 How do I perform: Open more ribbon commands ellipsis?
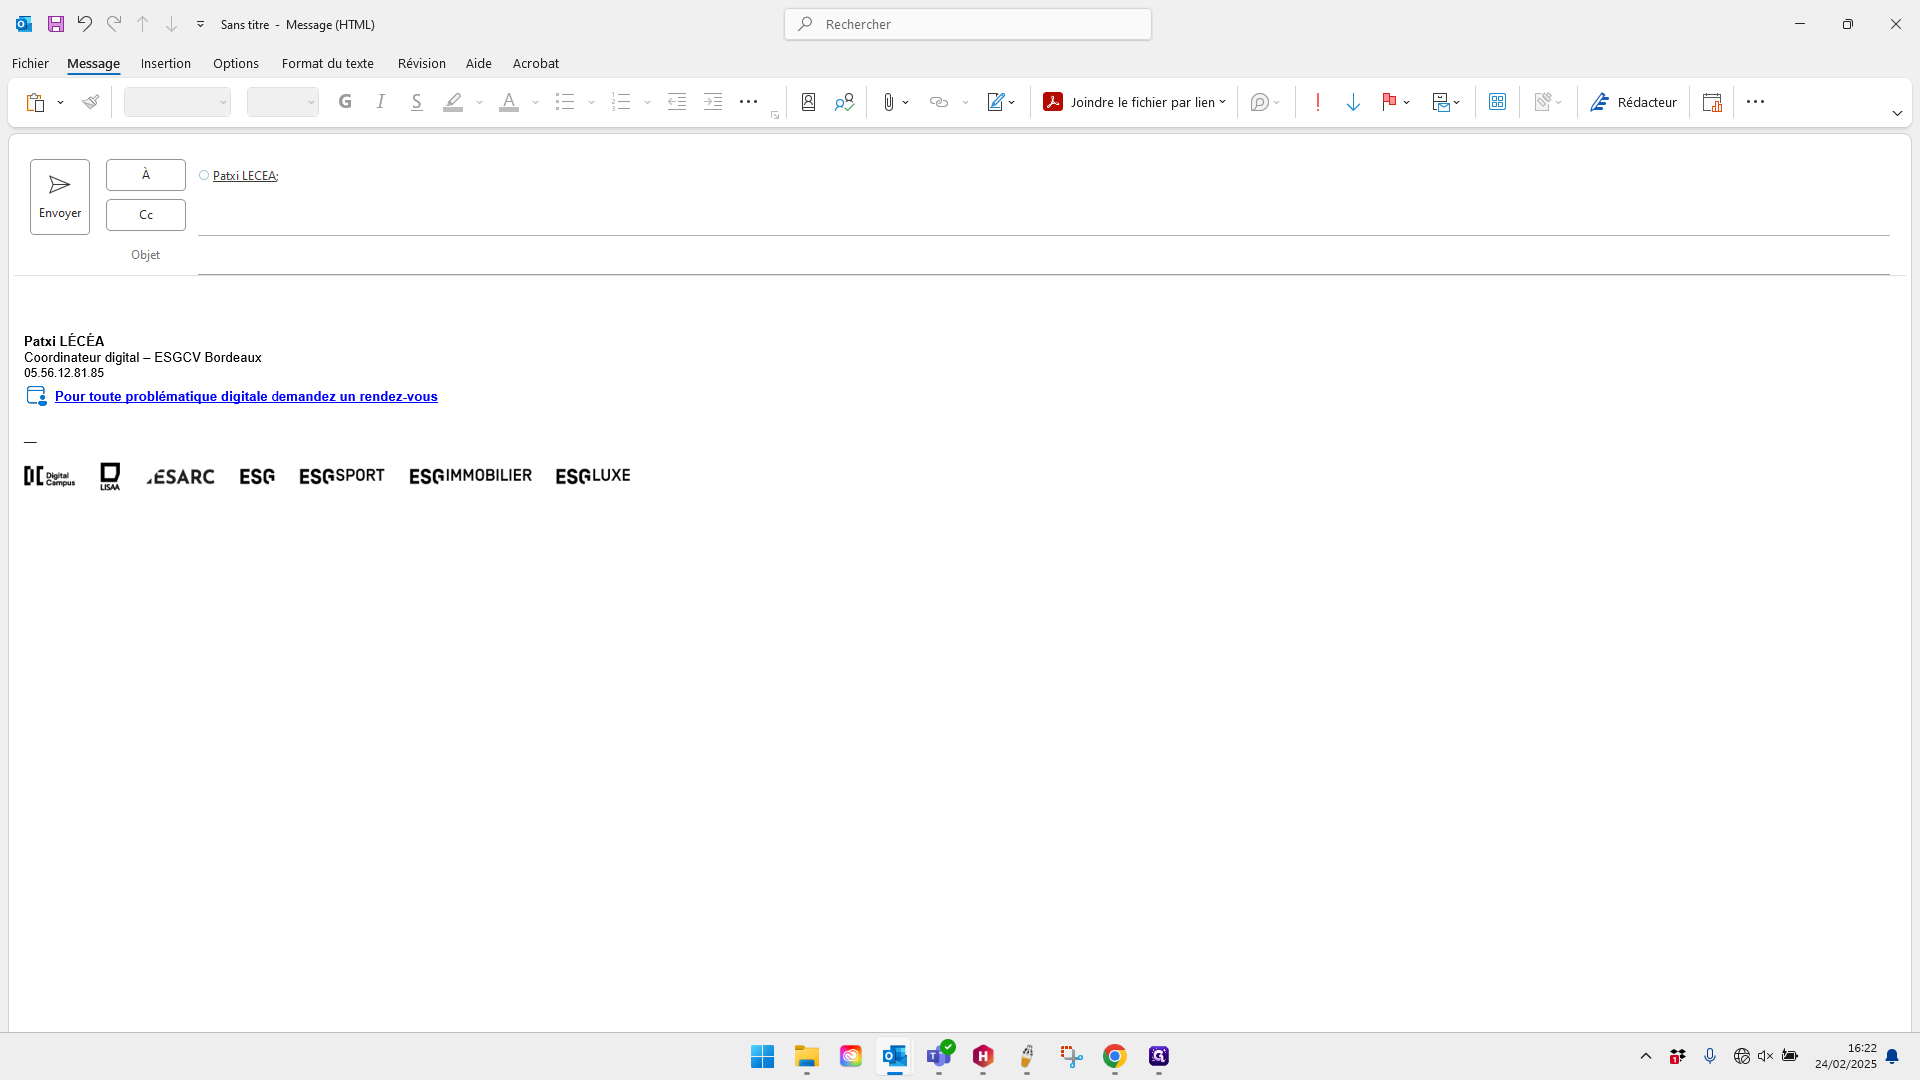pos(1755,102)
